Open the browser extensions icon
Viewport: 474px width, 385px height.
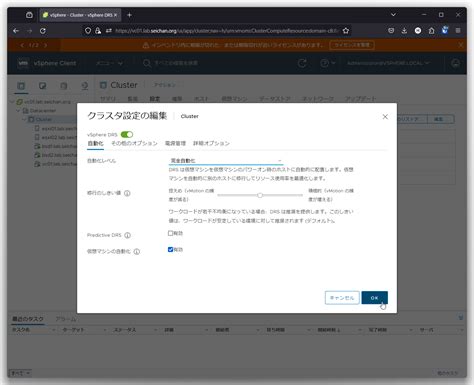431,31
